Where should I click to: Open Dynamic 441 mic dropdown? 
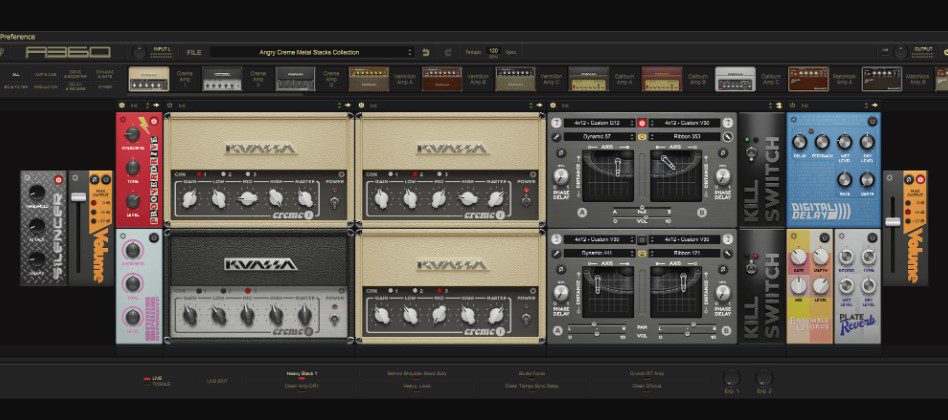(600, 253)
